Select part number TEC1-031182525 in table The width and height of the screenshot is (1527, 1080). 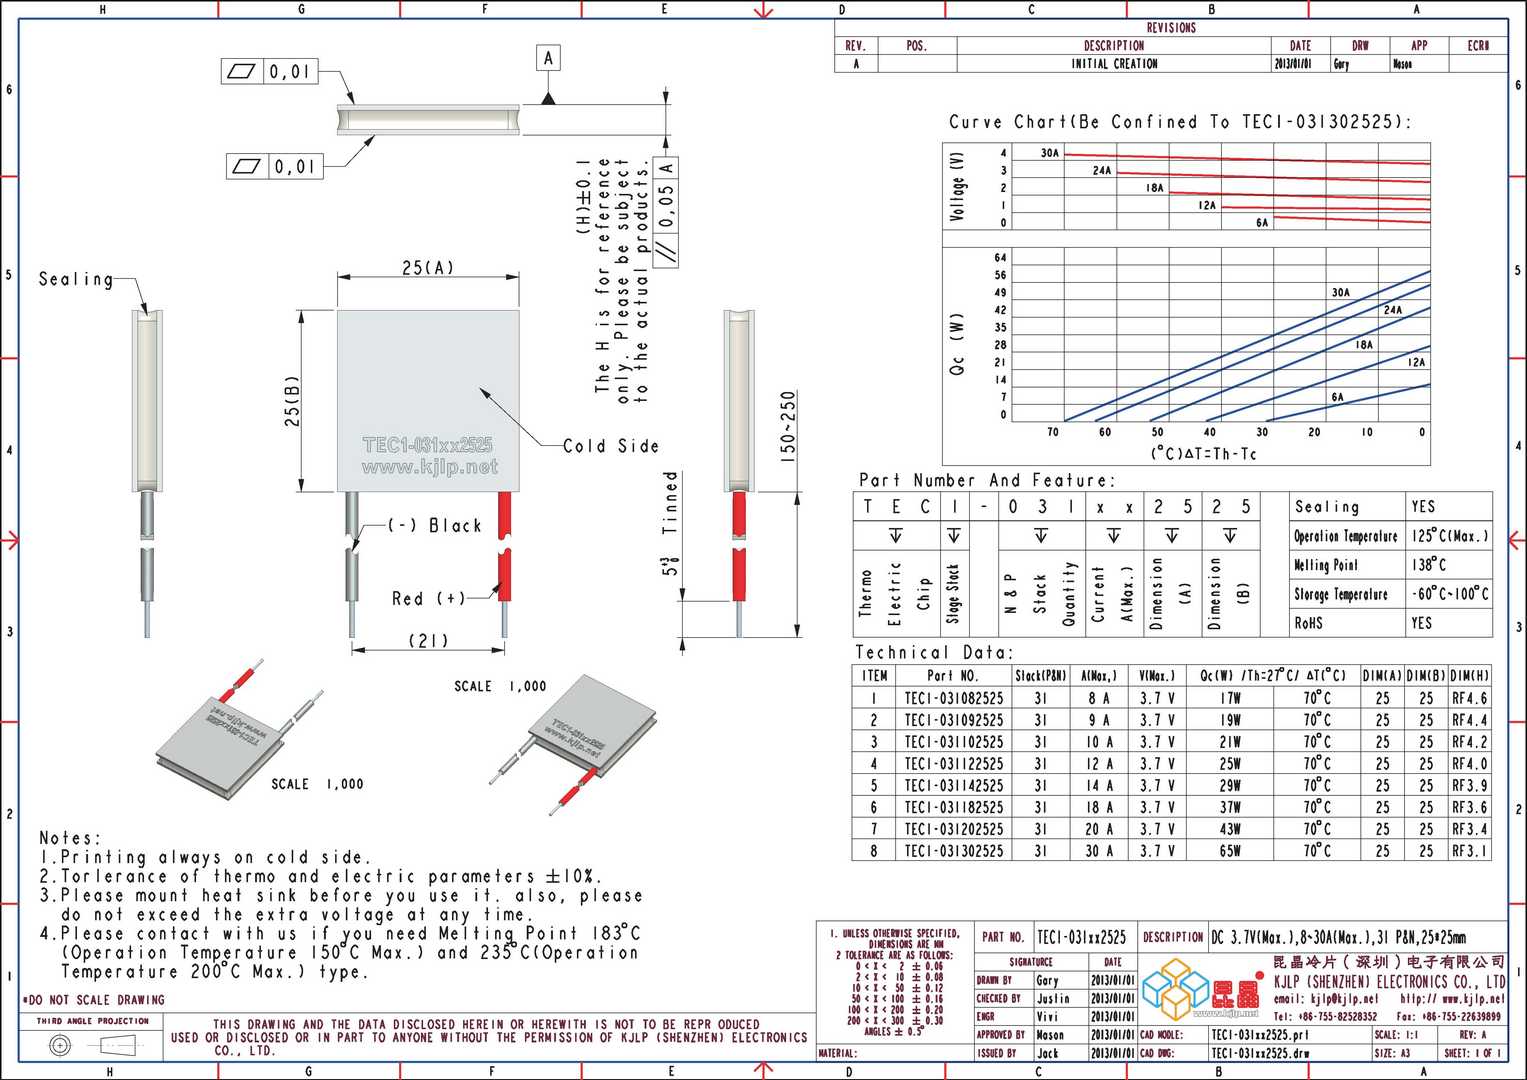pyautogui.click(x=953, y=807)
